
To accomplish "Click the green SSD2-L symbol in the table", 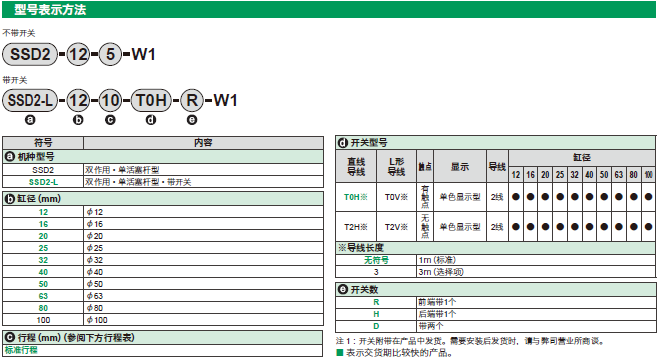I will click(43, 182).
